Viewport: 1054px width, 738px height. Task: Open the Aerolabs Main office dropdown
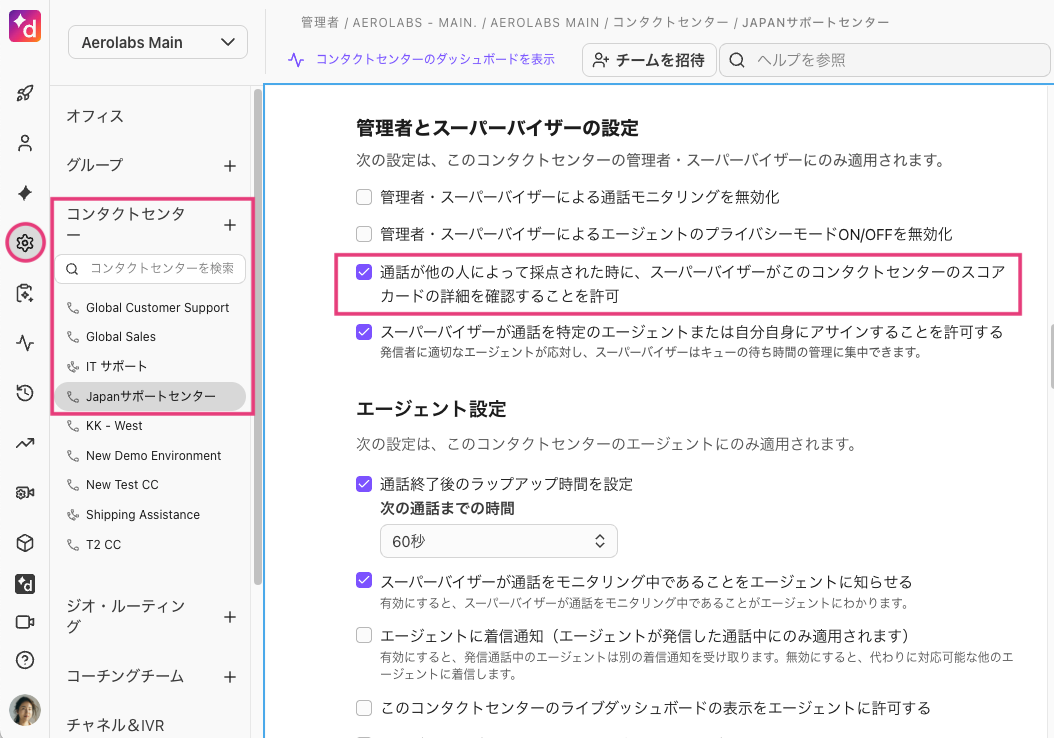pyautogui.click(x=158, y=42)
